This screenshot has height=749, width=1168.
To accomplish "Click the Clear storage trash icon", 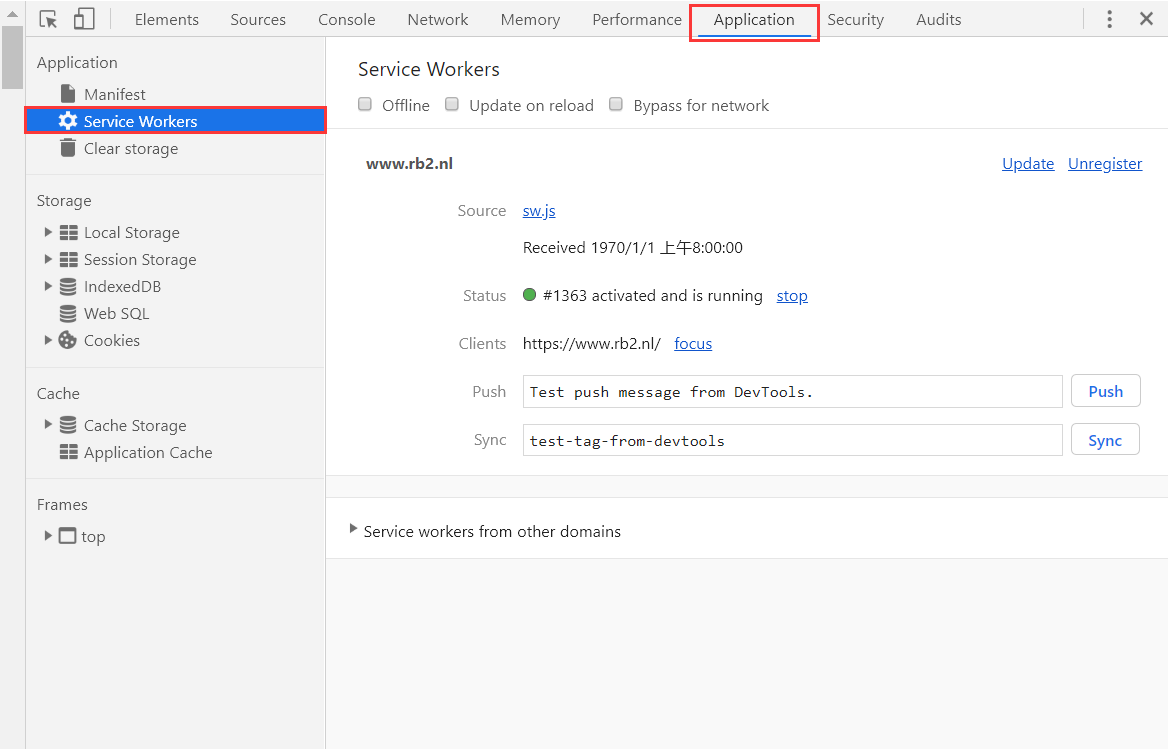I will pos(68,147).
